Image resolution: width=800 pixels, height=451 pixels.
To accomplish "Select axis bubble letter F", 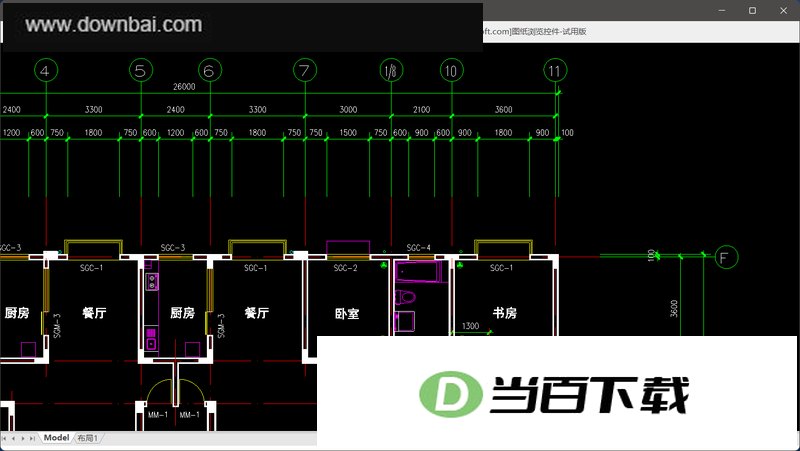I will coord(726,257).
